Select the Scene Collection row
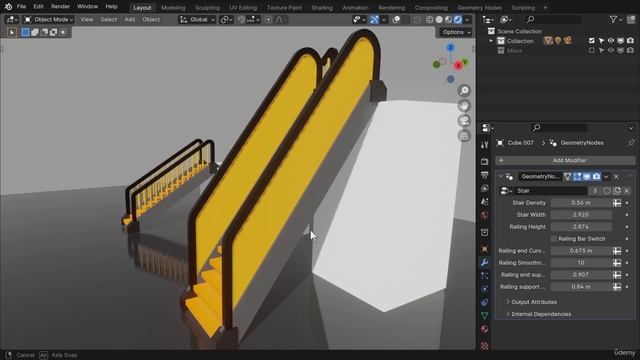Screen dimensions: 640x360 point(519,31)
